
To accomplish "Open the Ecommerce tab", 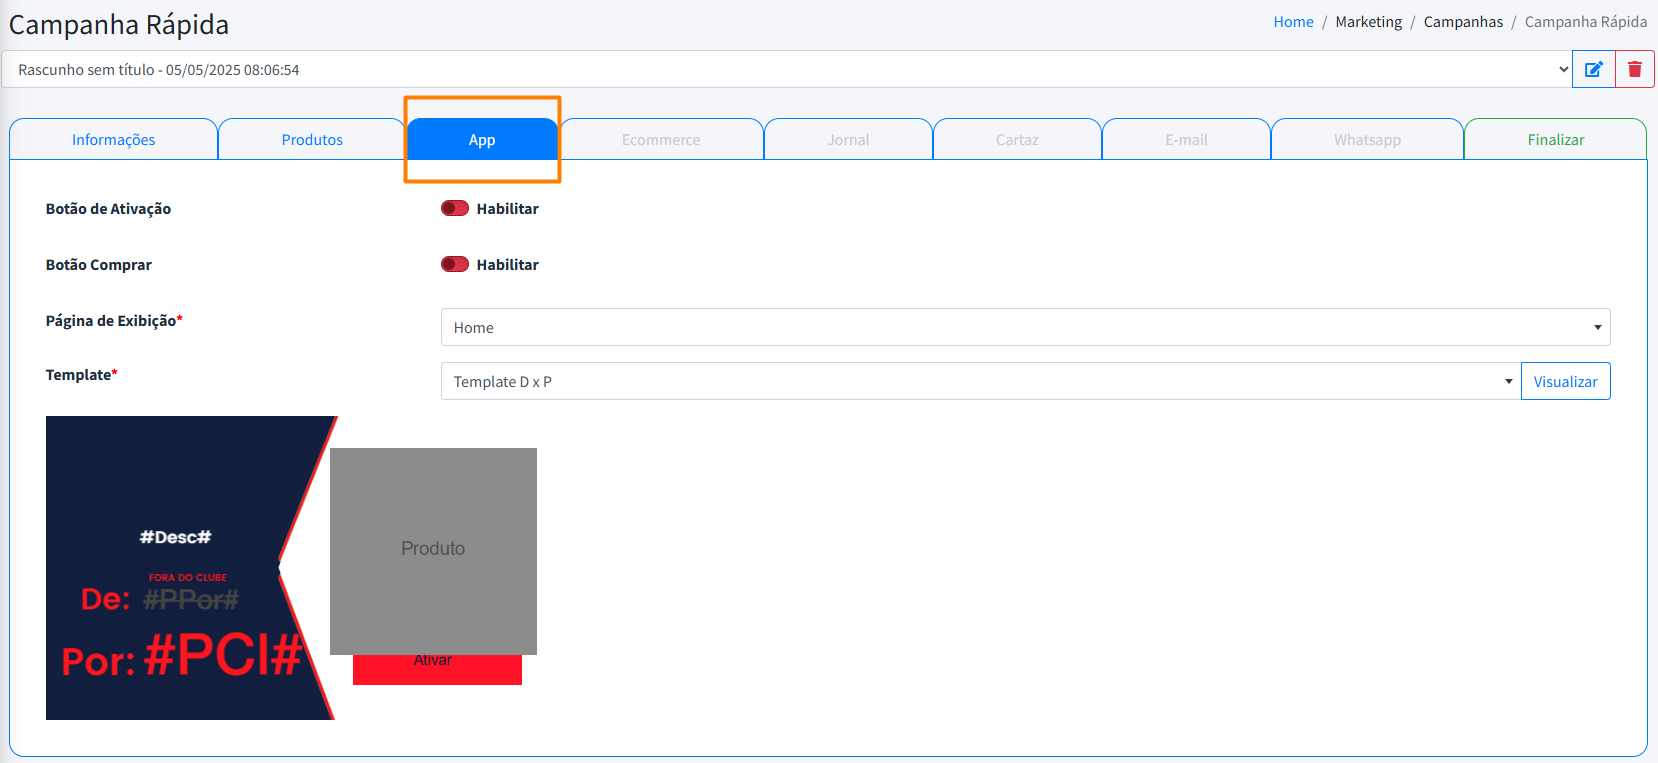I will pyautogui.click(x=661, y=140).
